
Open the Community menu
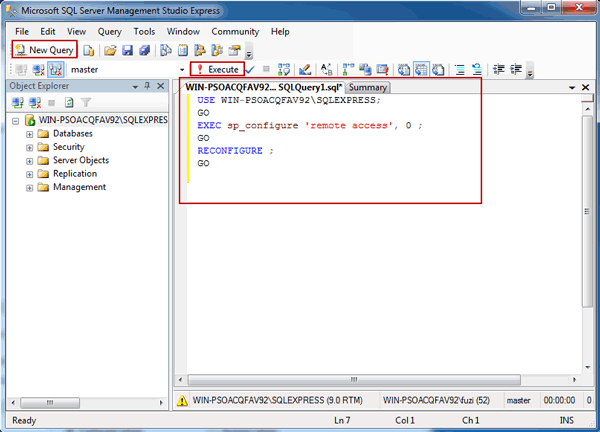coord(235,31)
